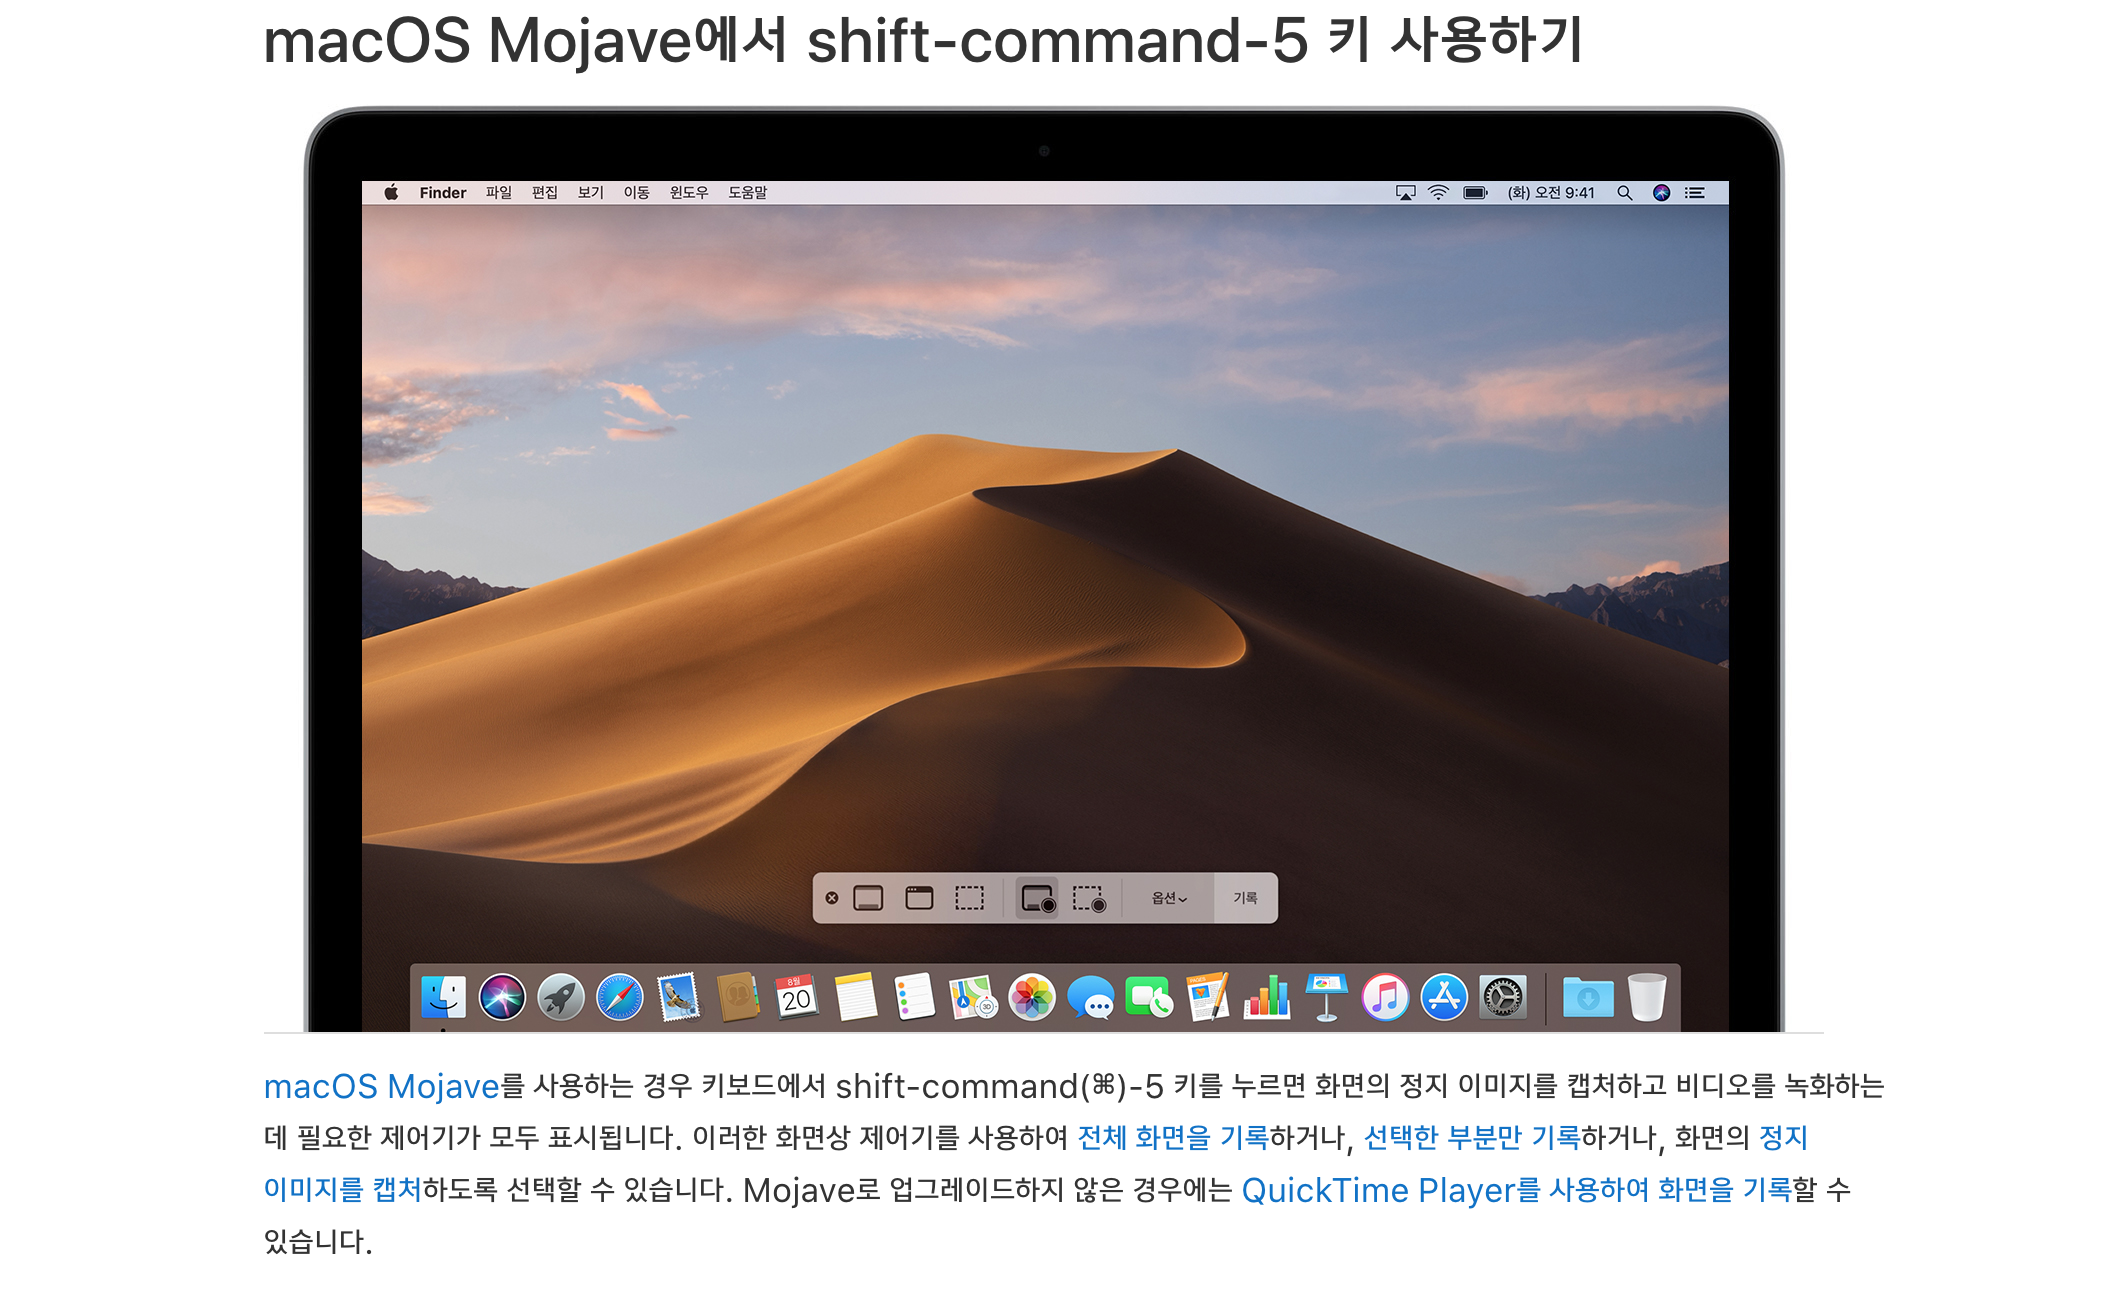This screenshot has height=1292, width=2126.
Task: Follow the macOS Mojave link
Action: 381,1086
